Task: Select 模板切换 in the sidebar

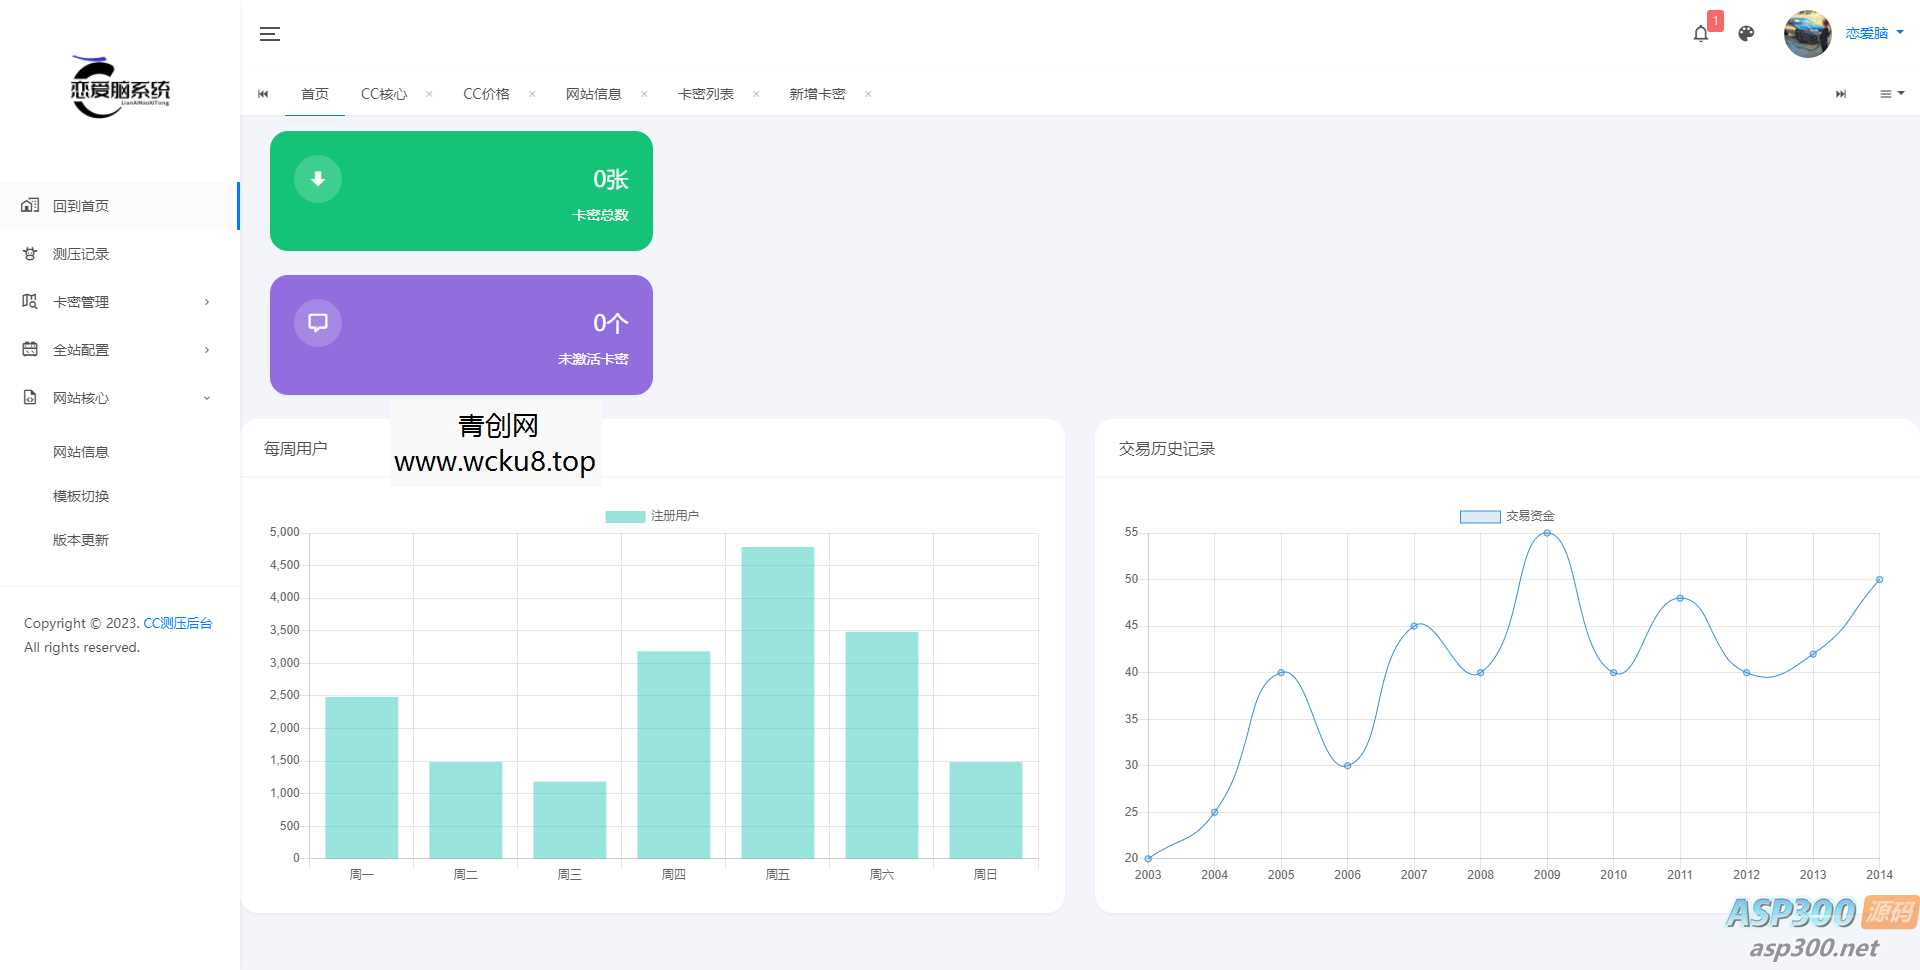Action: point(81,496)
